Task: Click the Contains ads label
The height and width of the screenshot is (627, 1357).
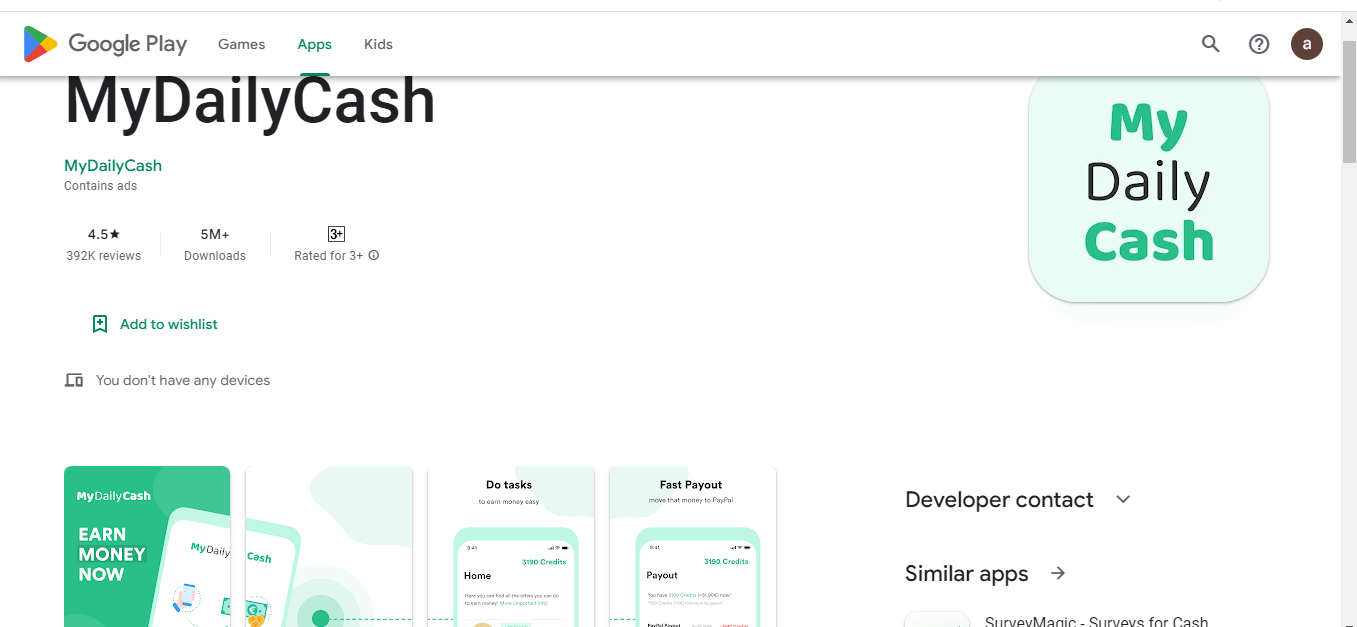Action: point(100,186)
